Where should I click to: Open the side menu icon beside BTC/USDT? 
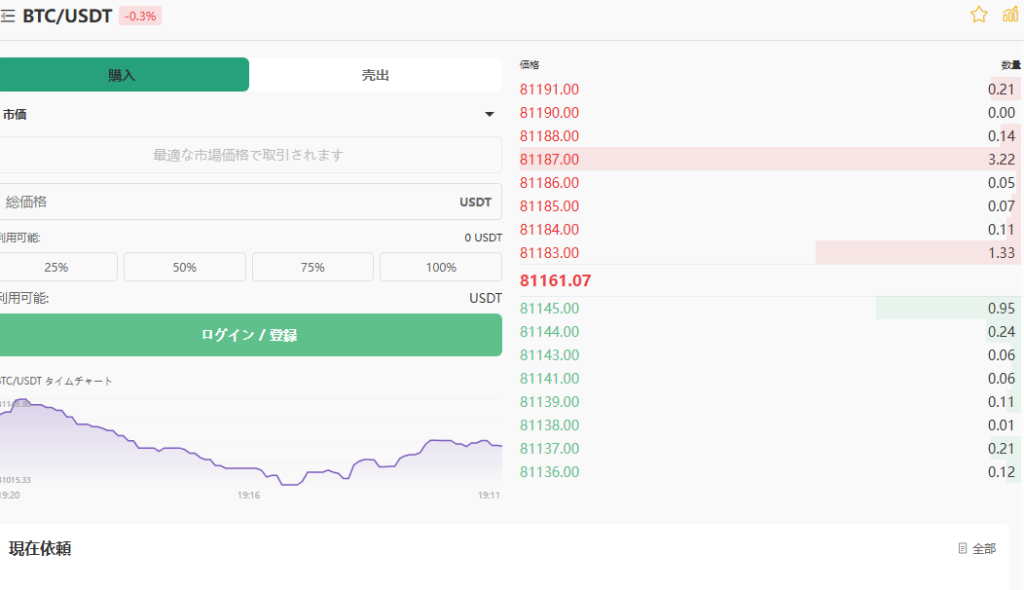(x=7, y=16)
